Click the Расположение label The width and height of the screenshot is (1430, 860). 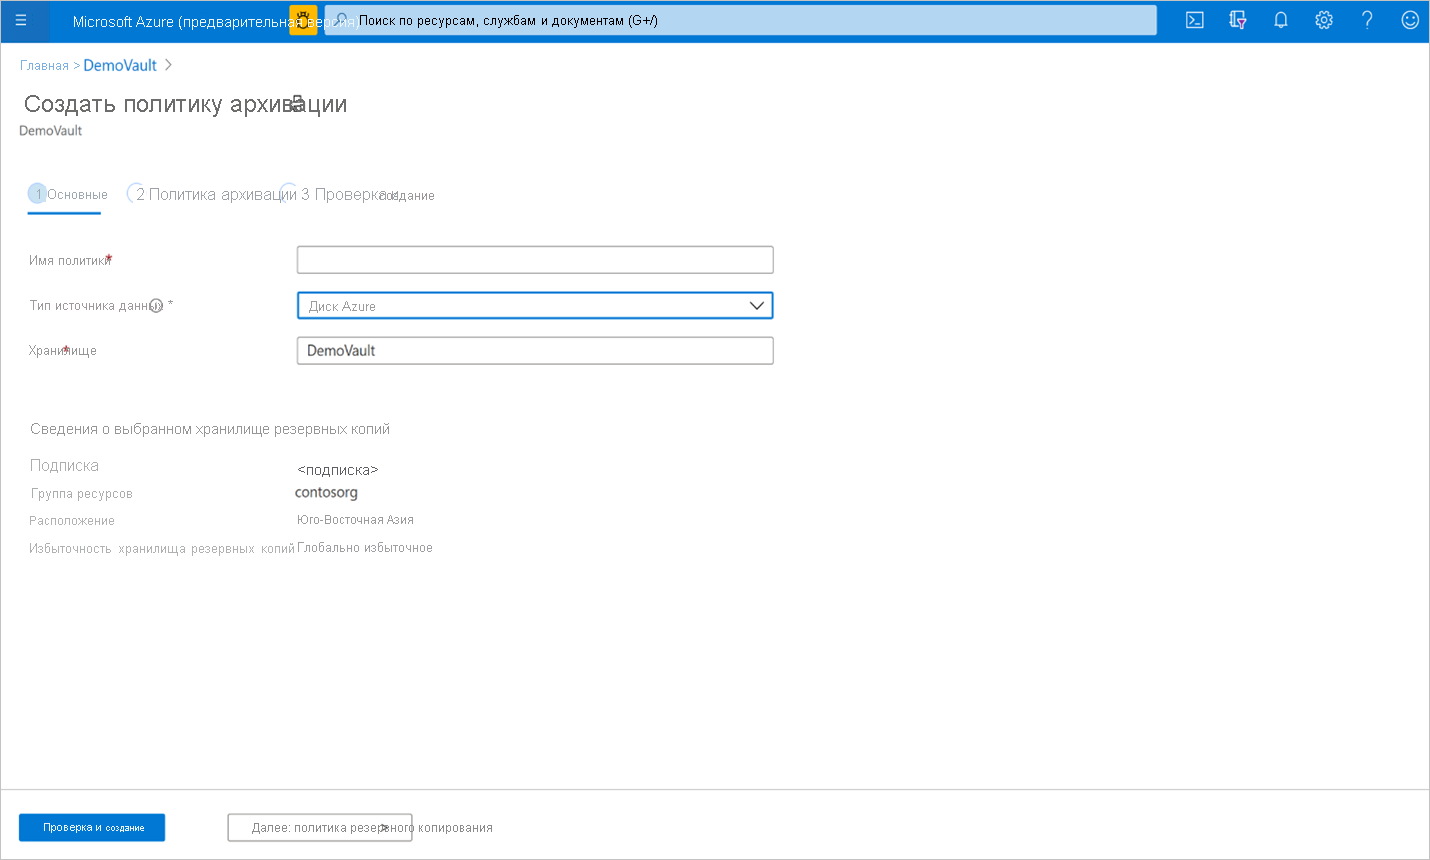click(72, 521)
